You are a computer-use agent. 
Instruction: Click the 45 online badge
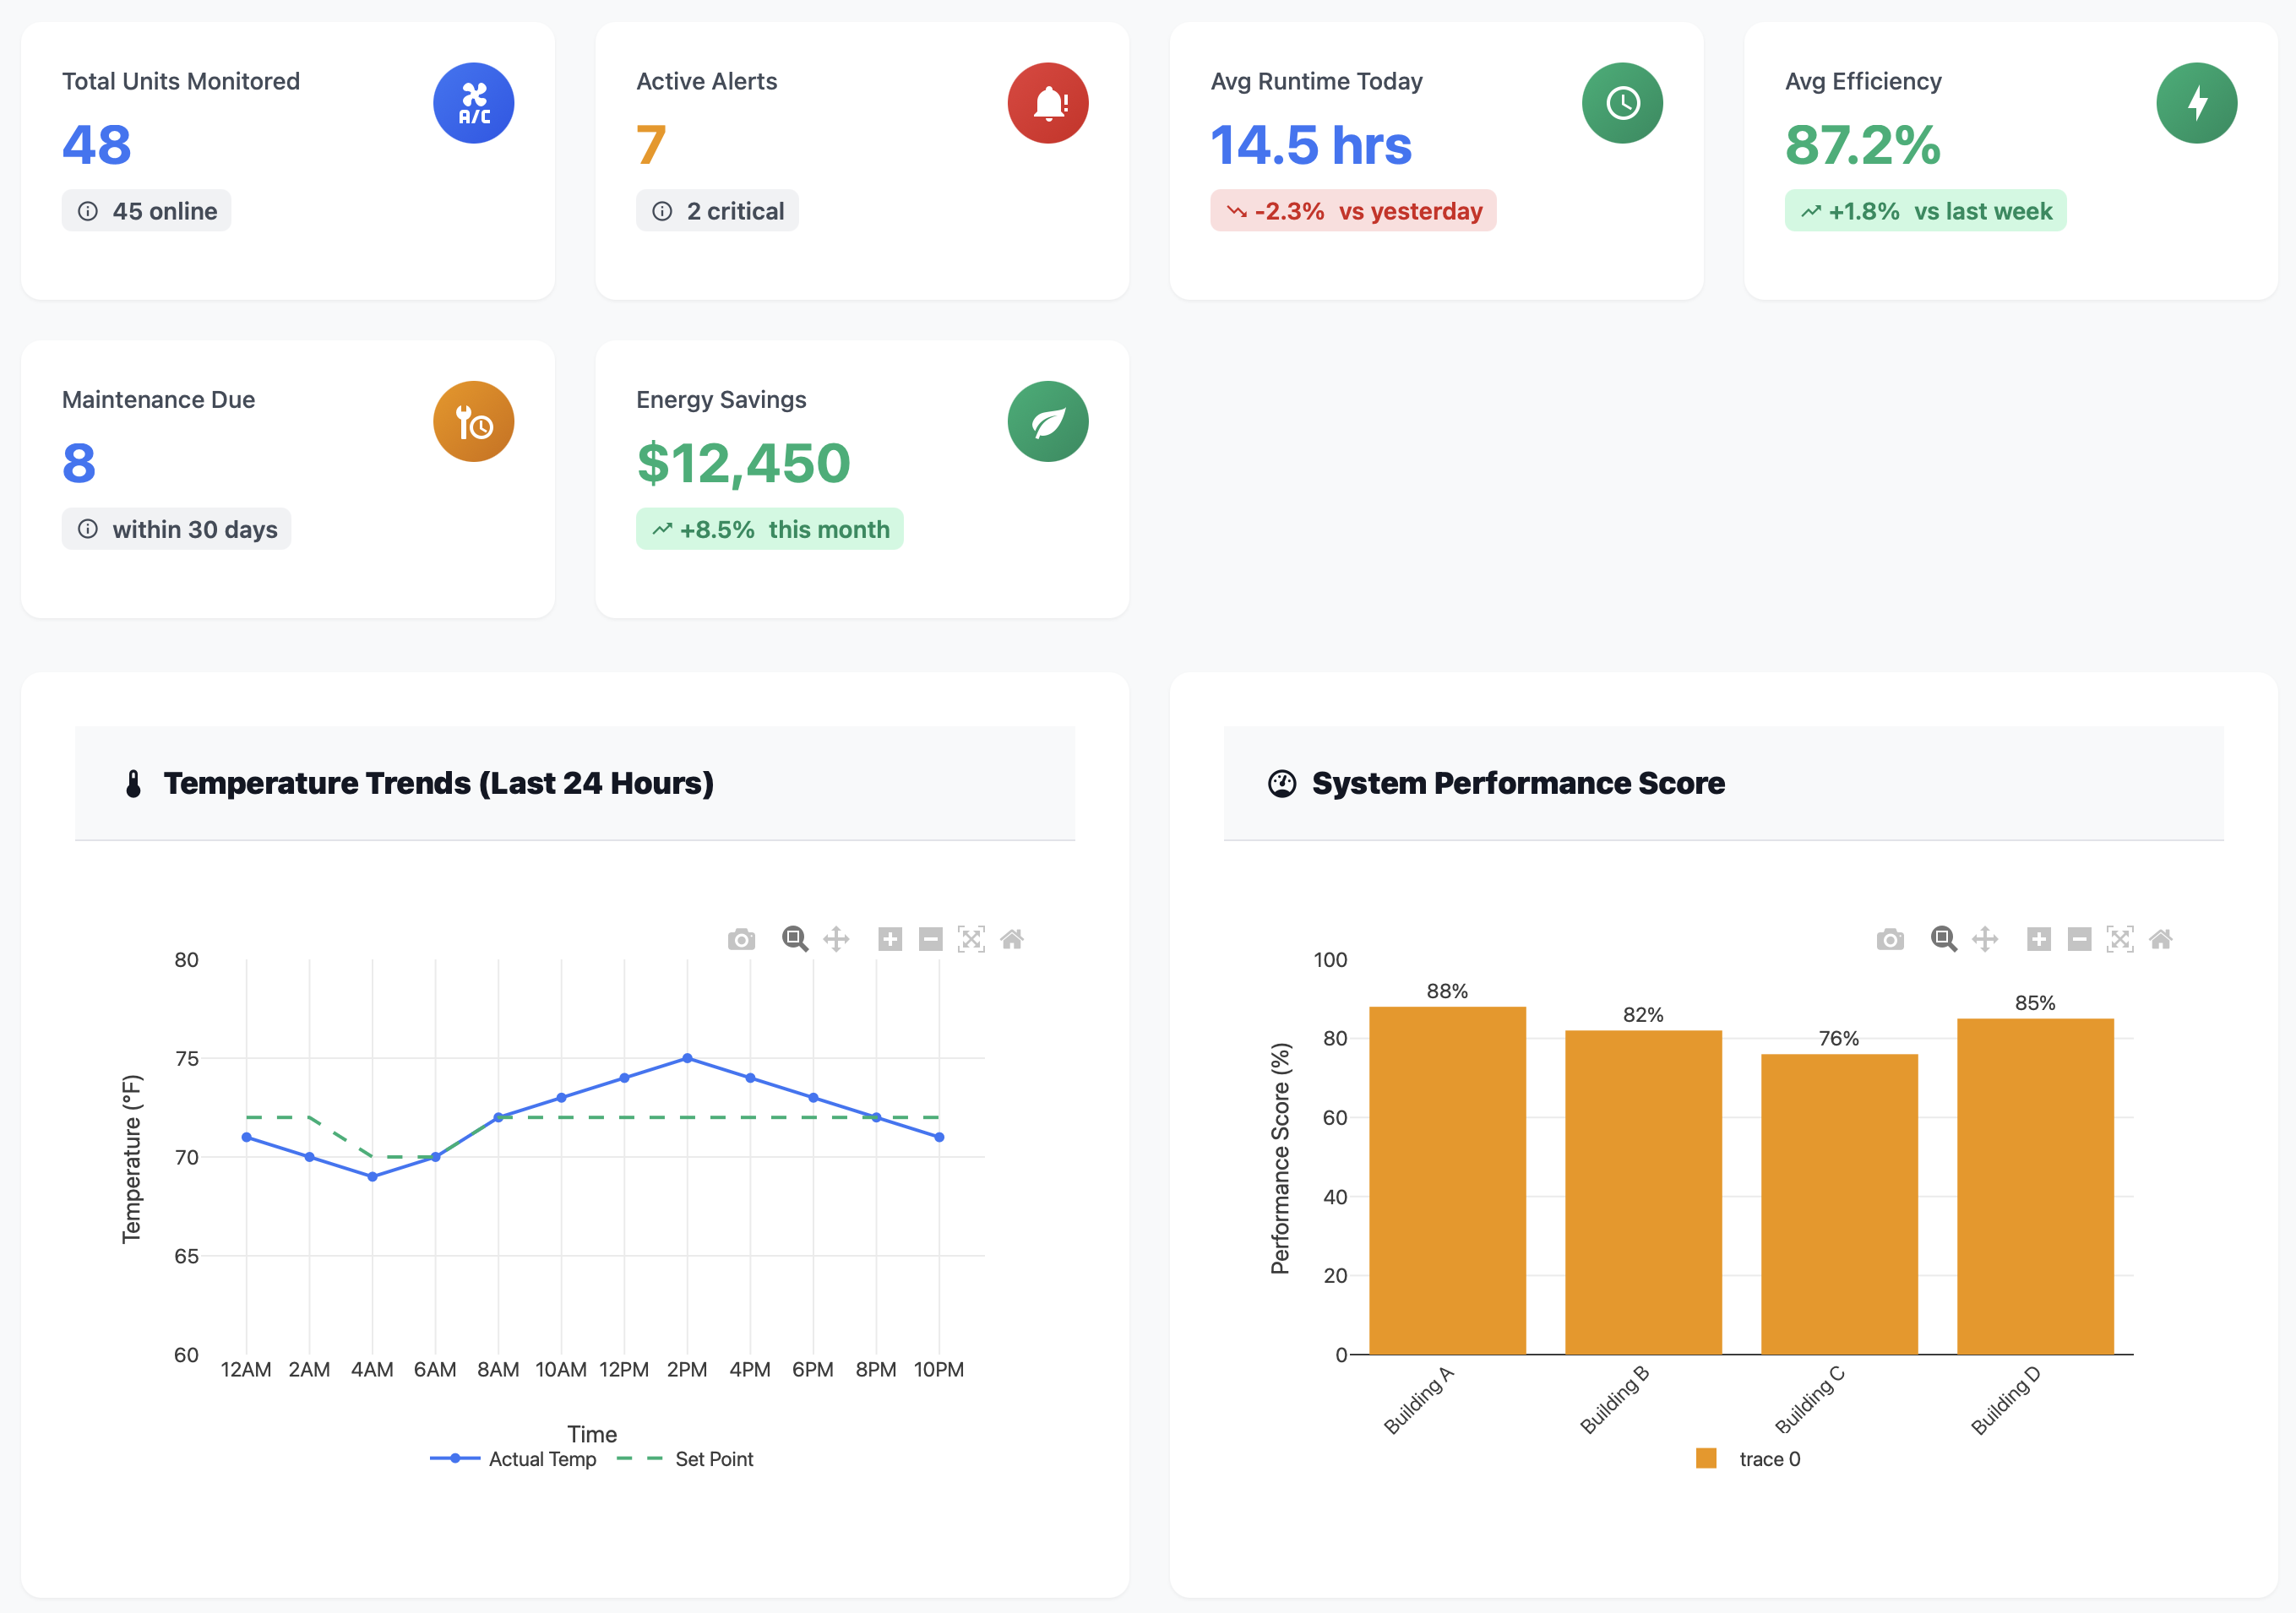coord(146,210)
